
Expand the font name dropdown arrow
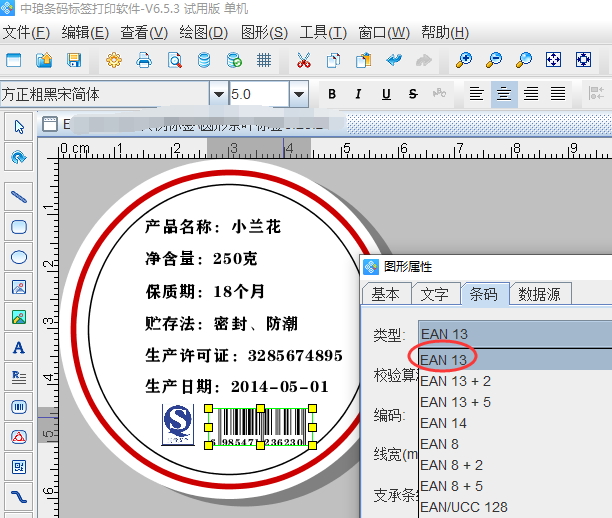click(x=219, y=94)
